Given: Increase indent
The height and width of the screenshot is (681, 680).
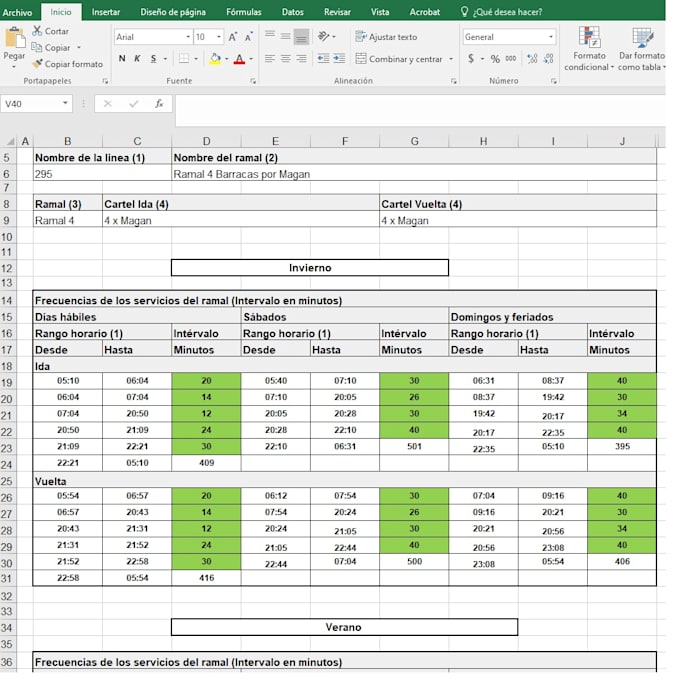Looking at the screenshot, I should (339, 59).
